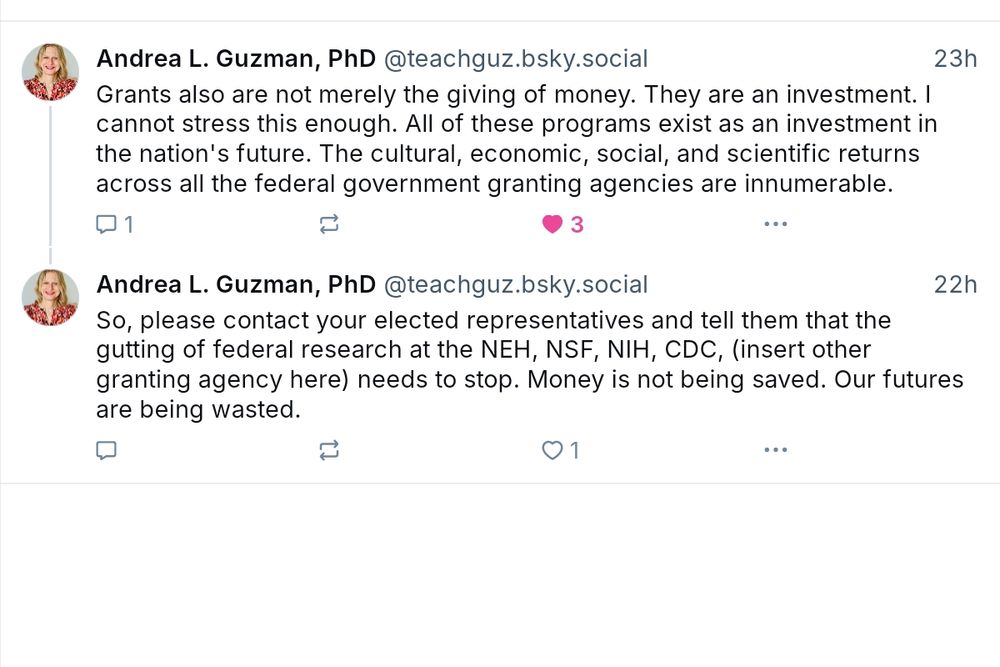This screenshot has height=667, width=1000.
Task: Open Andrea L. Guzman name in first post
Action: 235,59
